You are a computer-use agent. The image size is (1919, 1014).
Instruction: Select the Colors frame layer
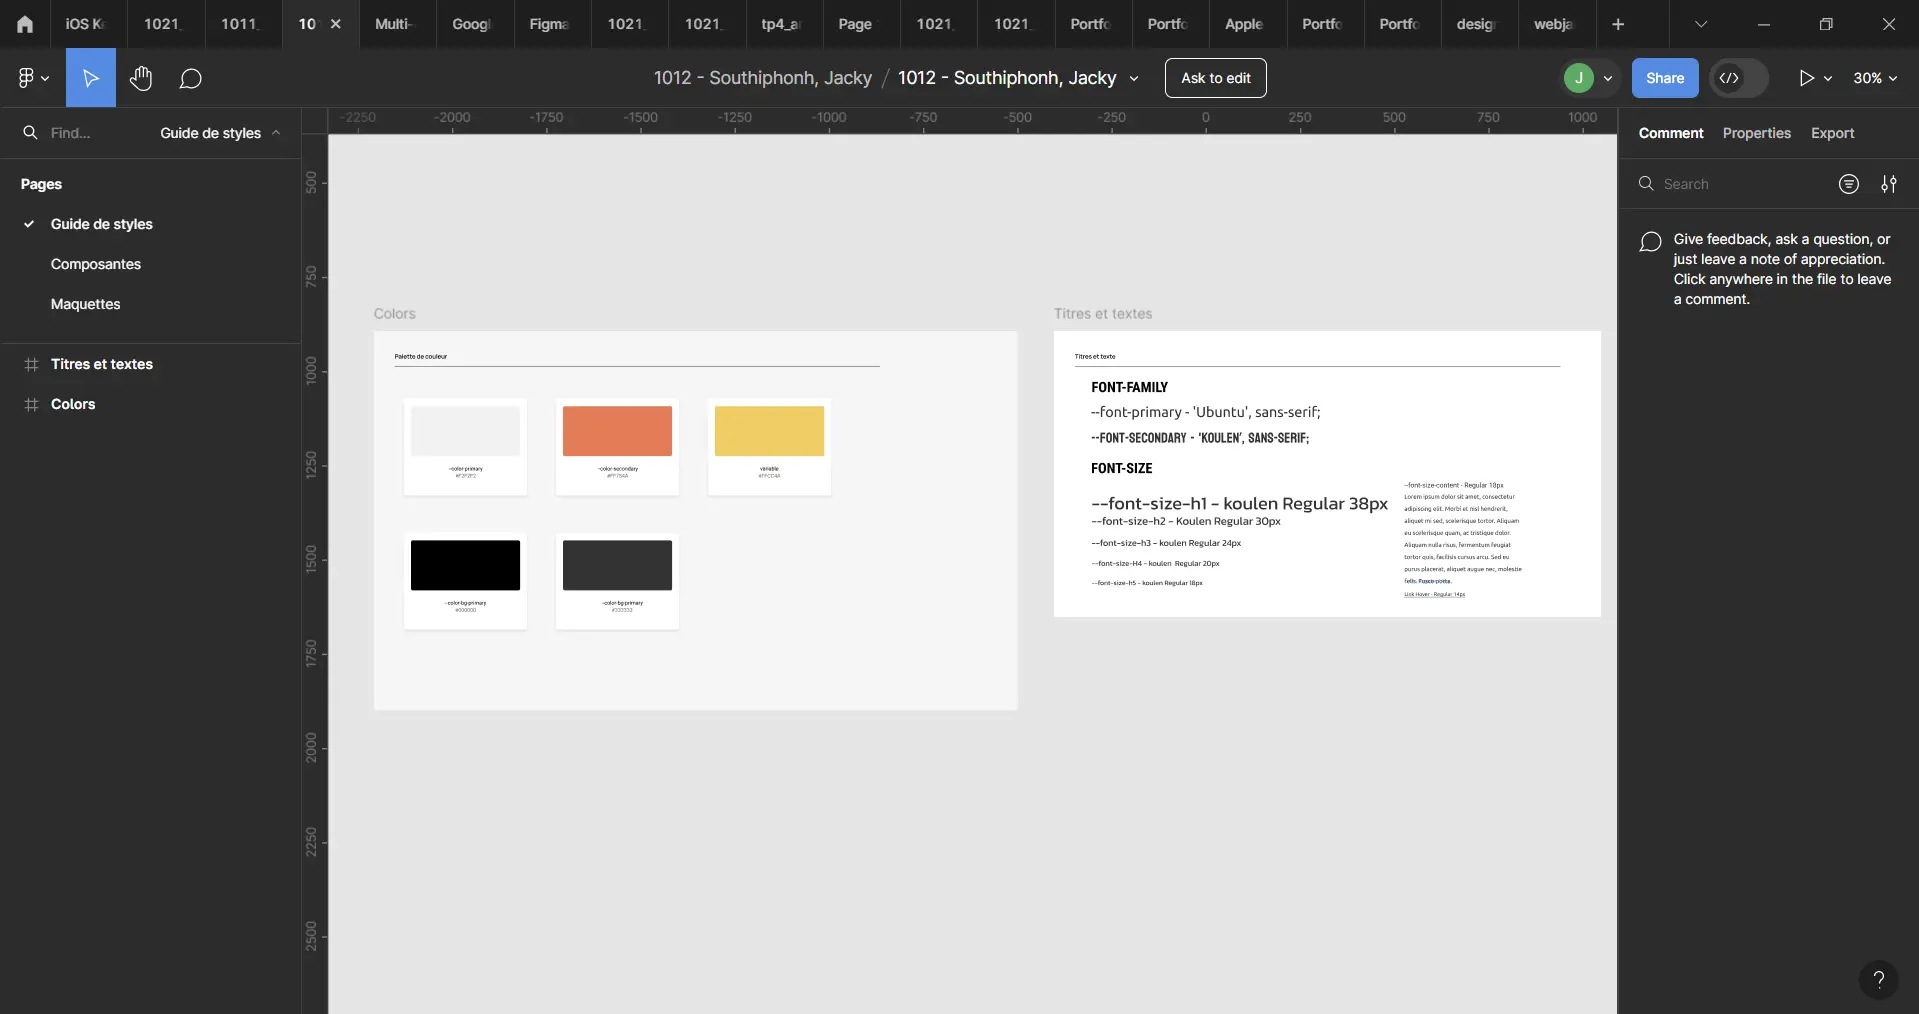click(x=73, y=404)
